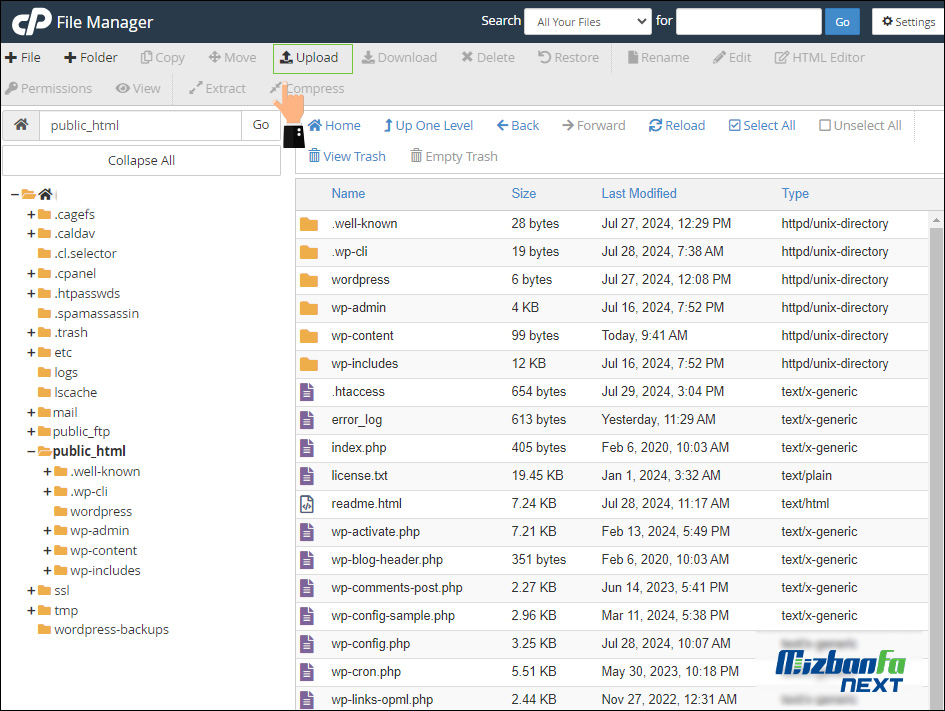Screen dimensions: 945x711
Task: Click Unselect All
Action: point(860,125)
